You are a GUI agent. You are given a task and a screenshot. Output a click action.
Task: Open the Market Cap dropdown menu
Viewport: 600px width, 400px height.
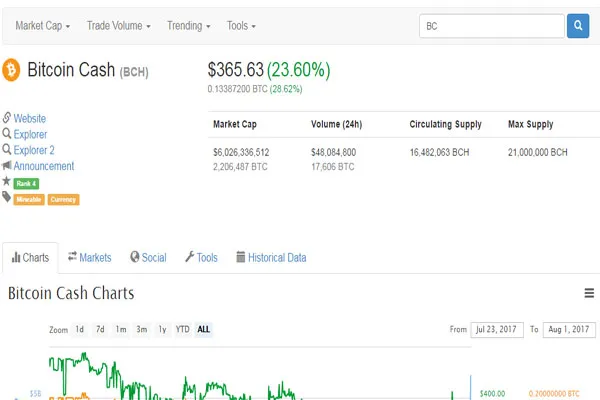point(42,26)
